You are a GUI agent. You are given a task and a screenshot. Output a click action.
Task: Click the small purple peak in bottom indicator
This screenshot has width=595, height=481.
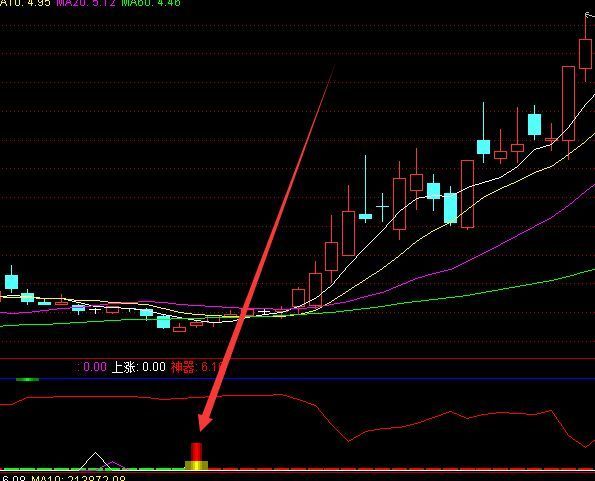113,464
